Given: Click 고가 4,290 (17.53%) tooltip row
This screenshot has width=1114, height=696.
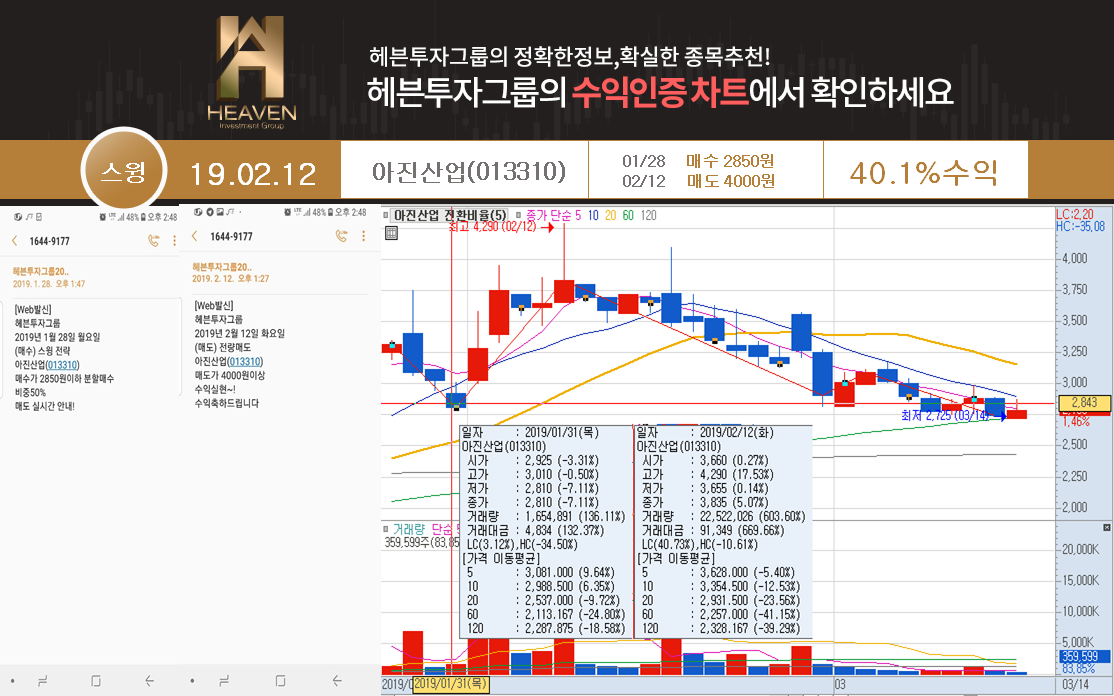Looking at the screenshot, I should [x=708, y=474].
